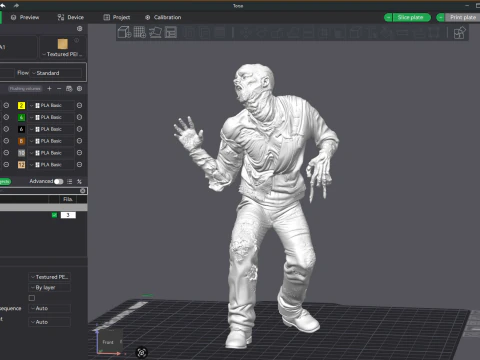Open printer settings gear above bed type
This screenshot has width=480, height=360.
pos(79,29)
